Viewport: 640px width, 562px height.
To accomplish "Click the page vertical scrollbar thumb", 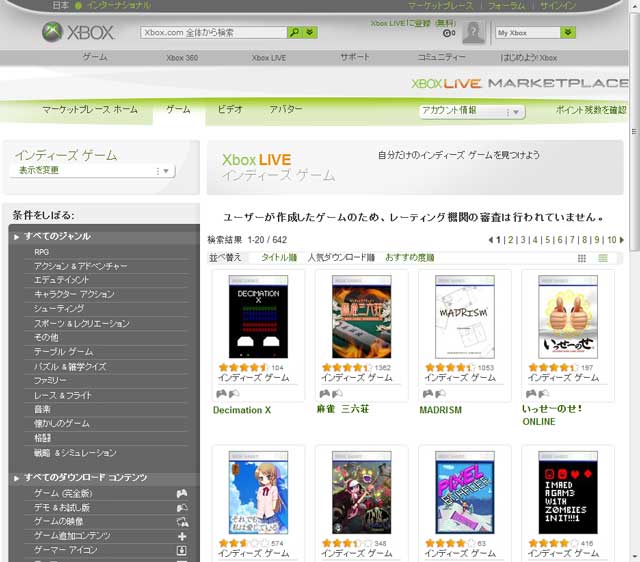I will coord(634,131).
